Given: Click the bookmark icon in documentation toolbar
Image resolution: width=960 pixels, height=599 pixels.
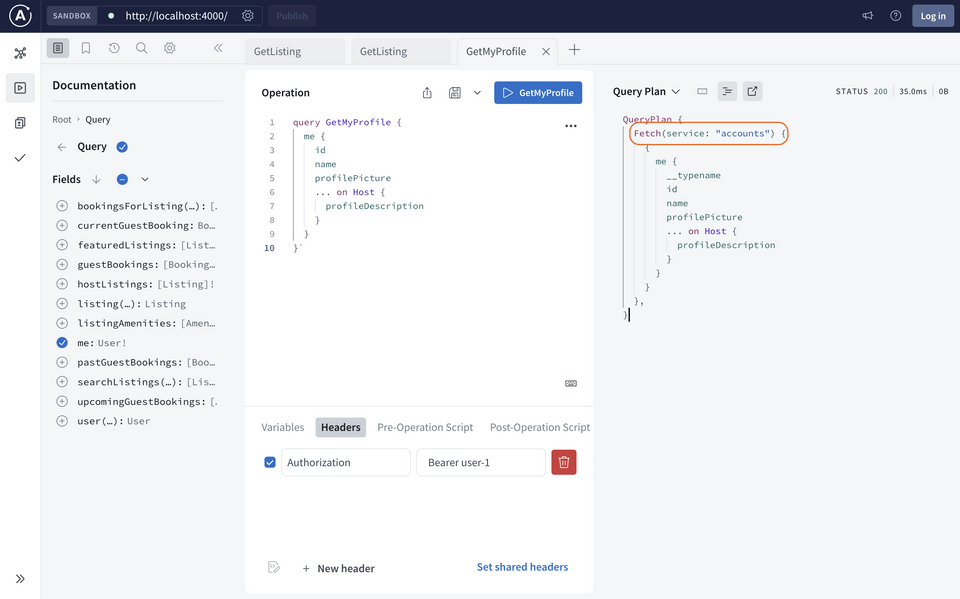Looking at the screenshot, I should click(x=86, y=48).
